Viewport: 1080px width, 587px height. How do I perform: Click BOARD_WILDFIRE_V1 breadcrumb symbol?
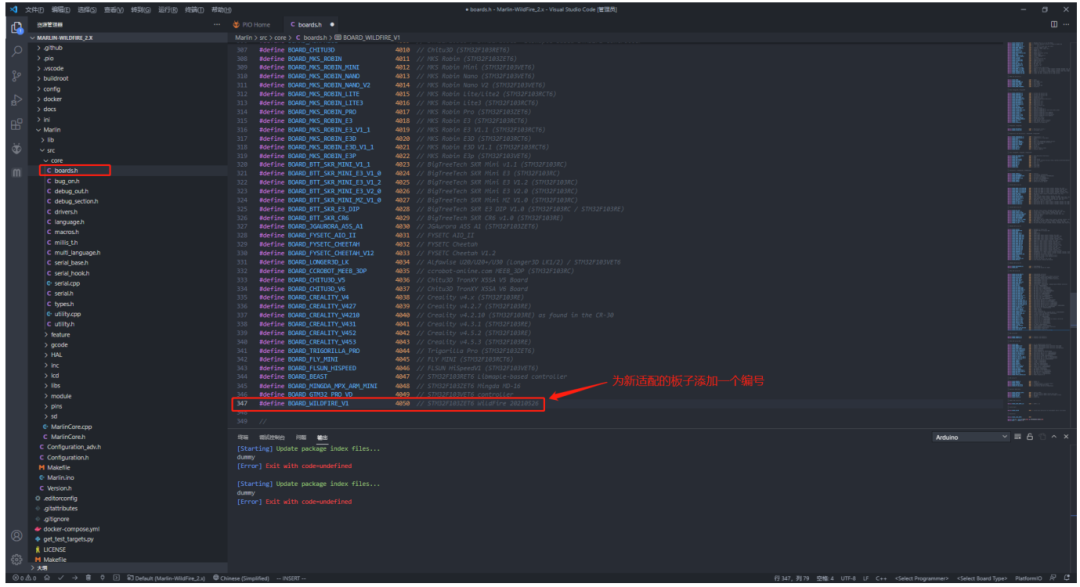point(367,38)
